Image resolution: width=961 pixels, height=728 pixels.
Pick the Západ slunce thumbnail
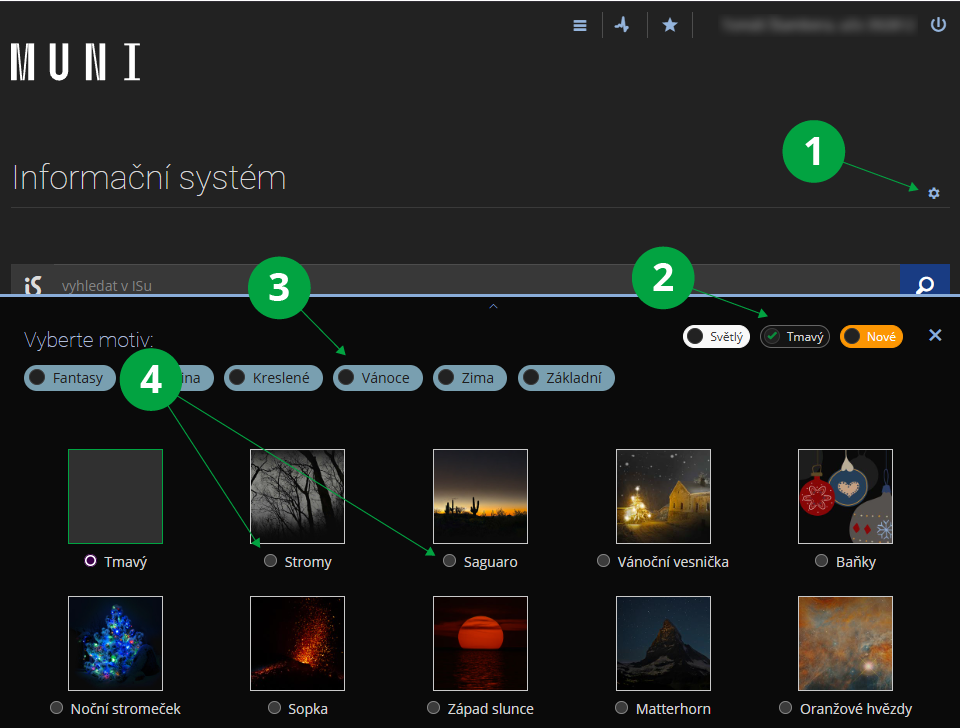coord(480,643)
